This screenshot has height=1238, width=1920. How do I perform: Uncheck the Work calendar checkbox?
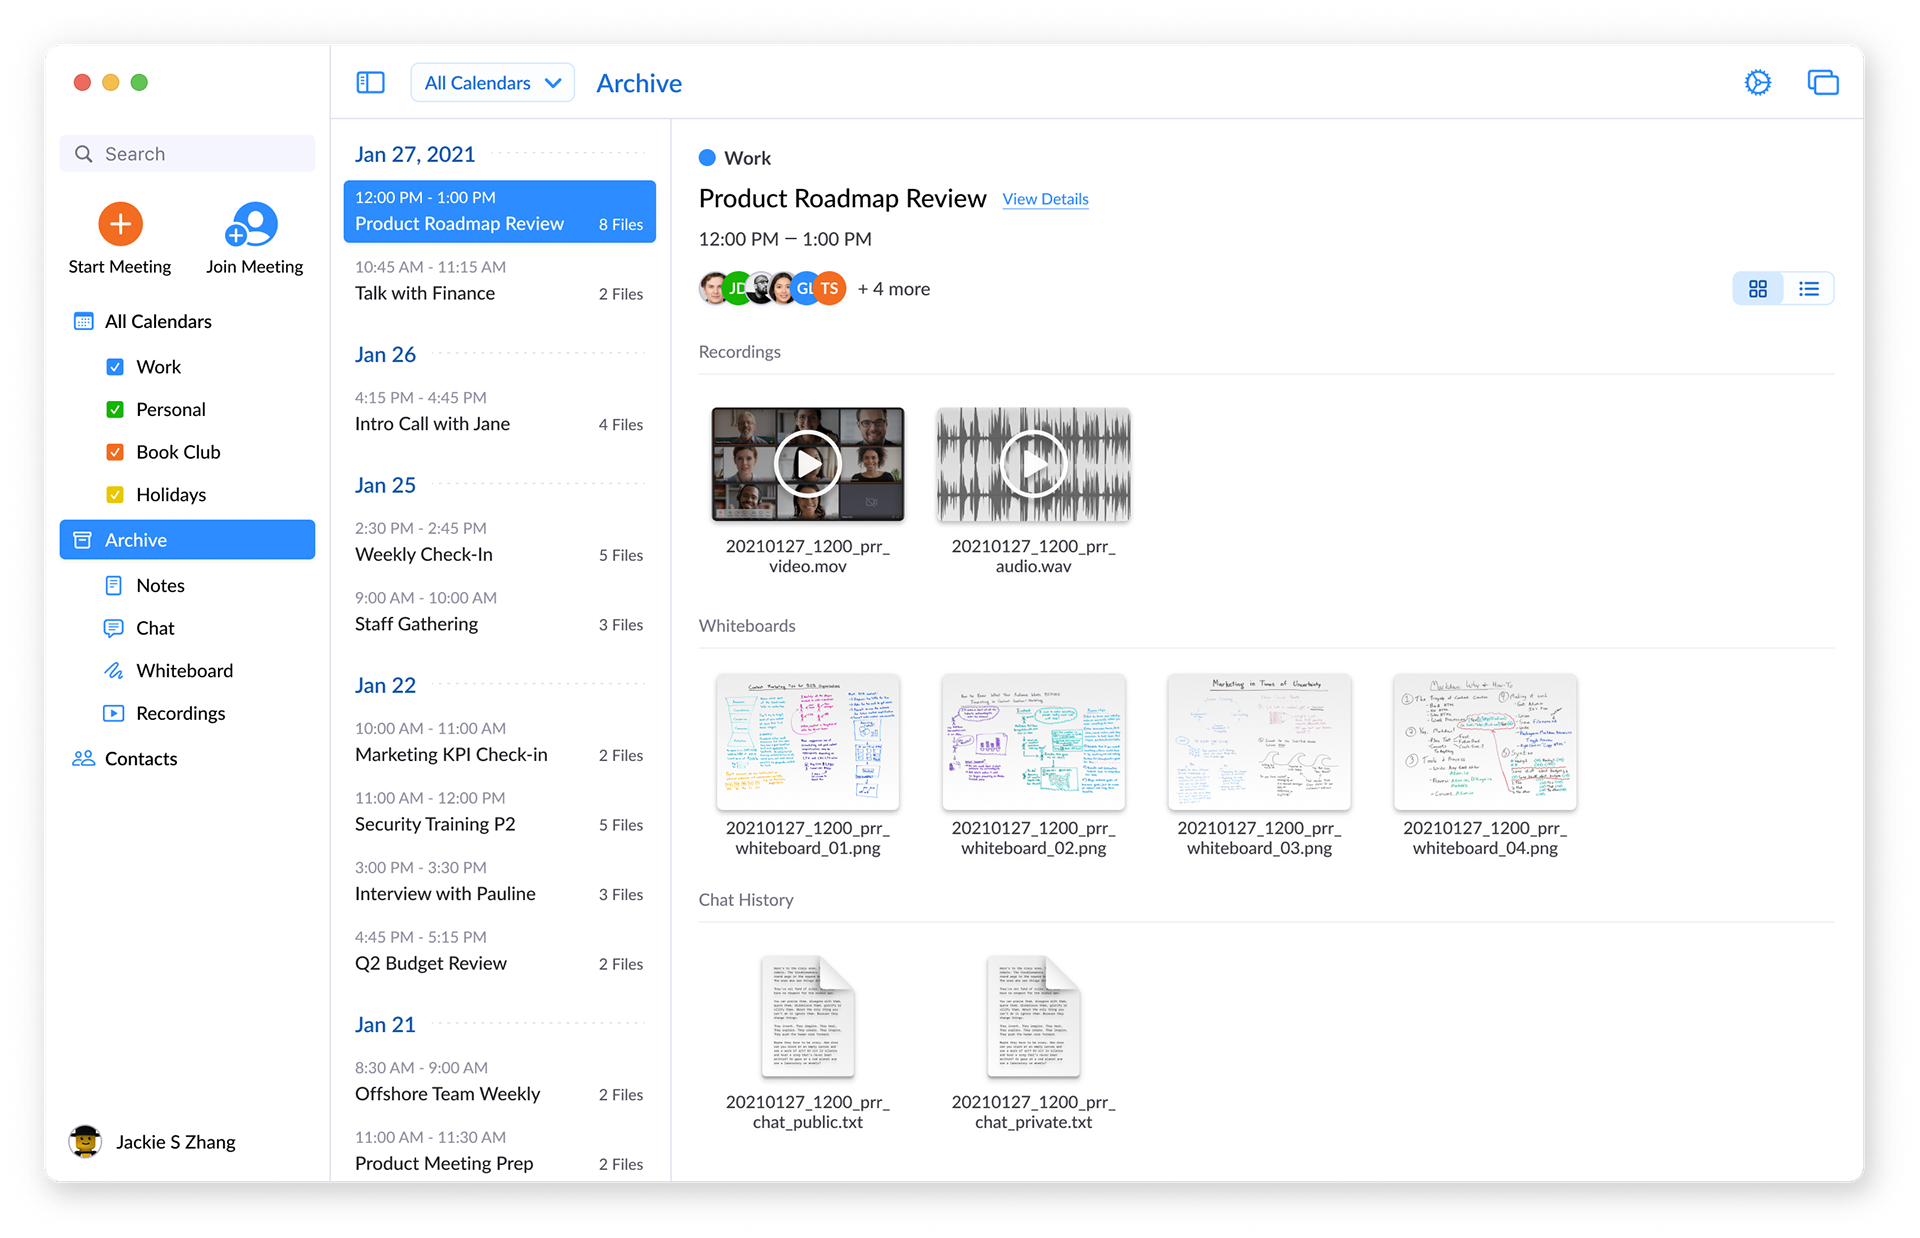pos(115,367)
